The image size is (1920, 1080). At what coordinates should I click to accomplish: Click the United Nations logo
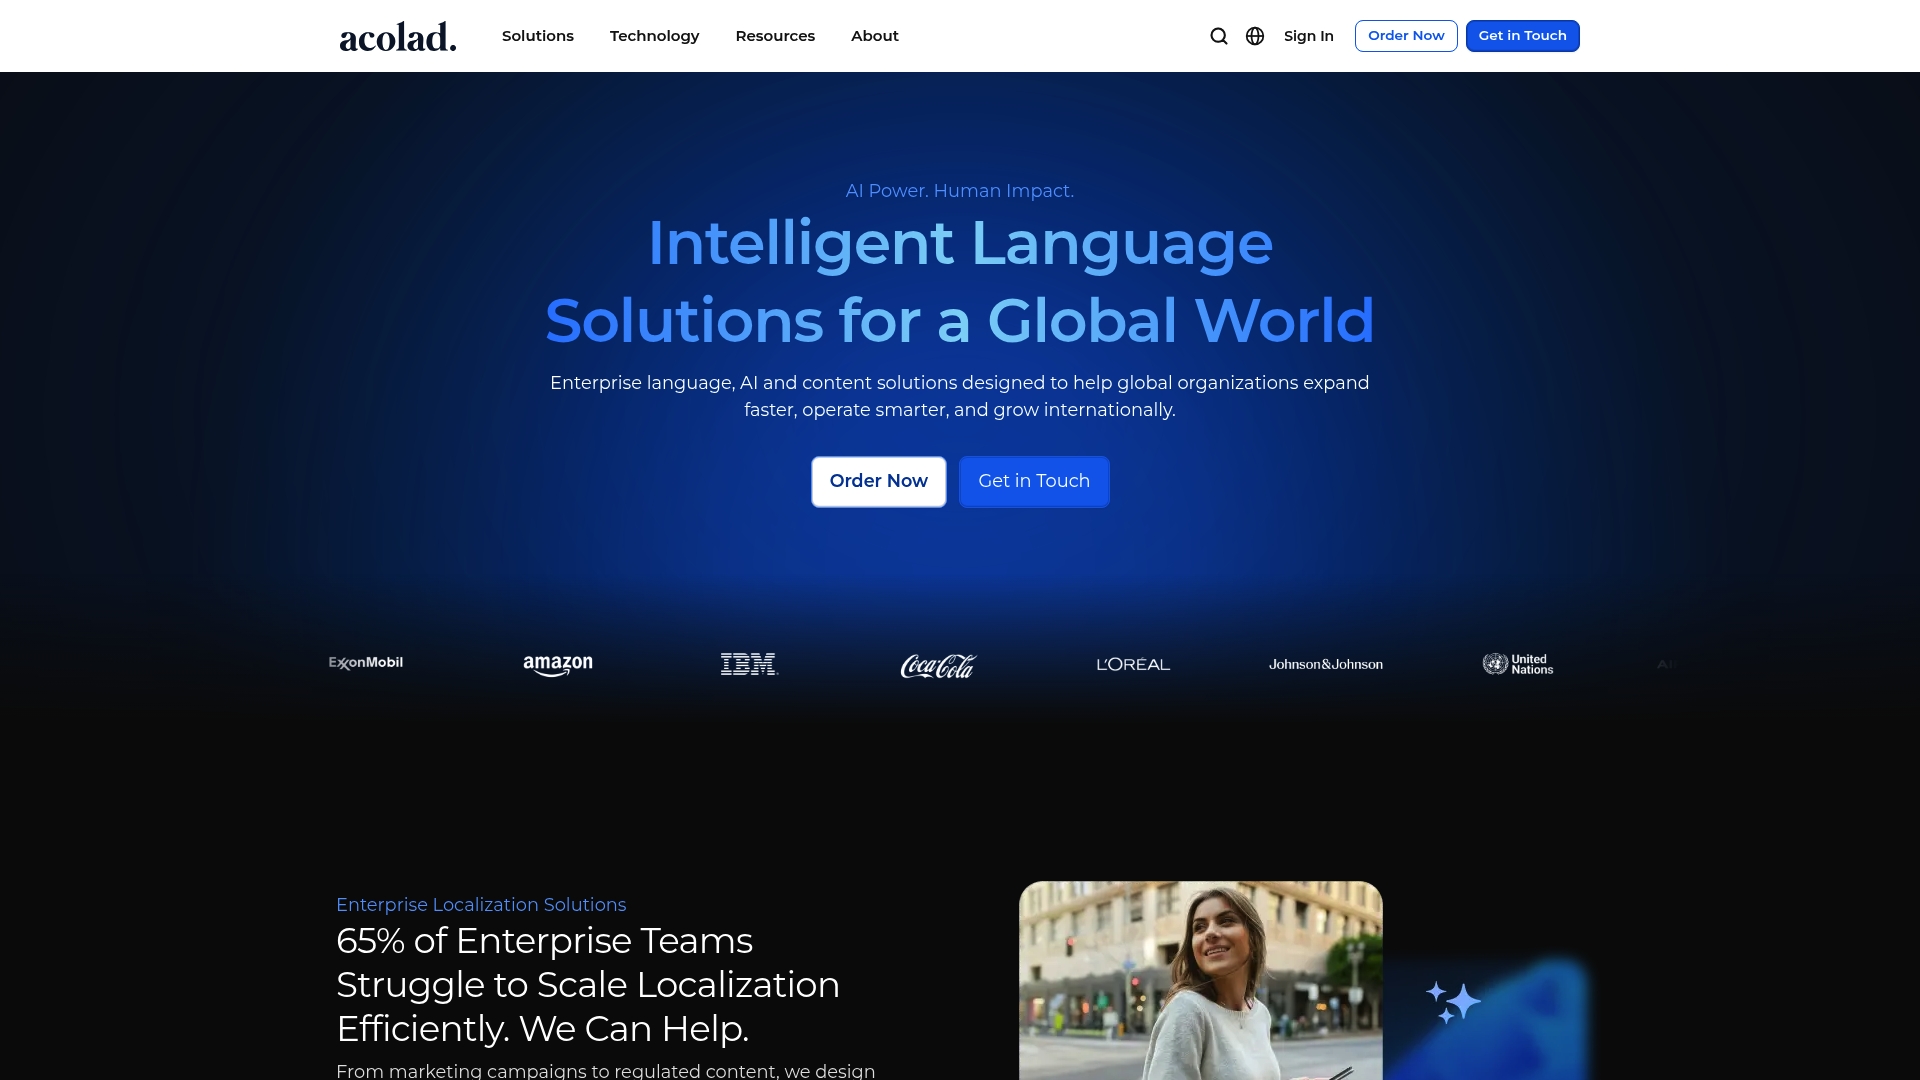tap(1518, 664)
